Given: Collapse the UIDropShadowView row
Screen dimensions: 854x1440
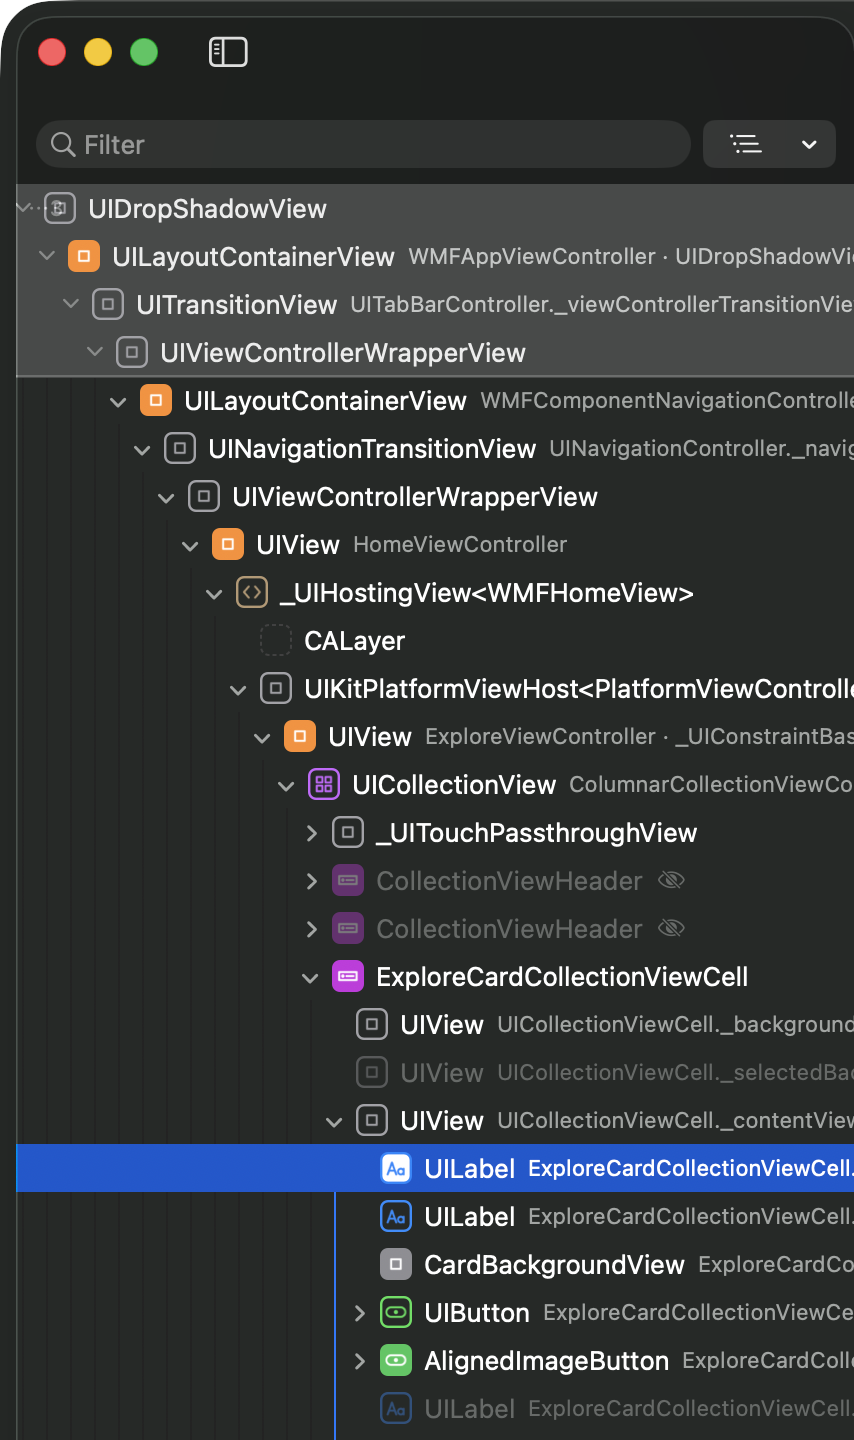Looking at the screenshot, I should pos(24,208).
